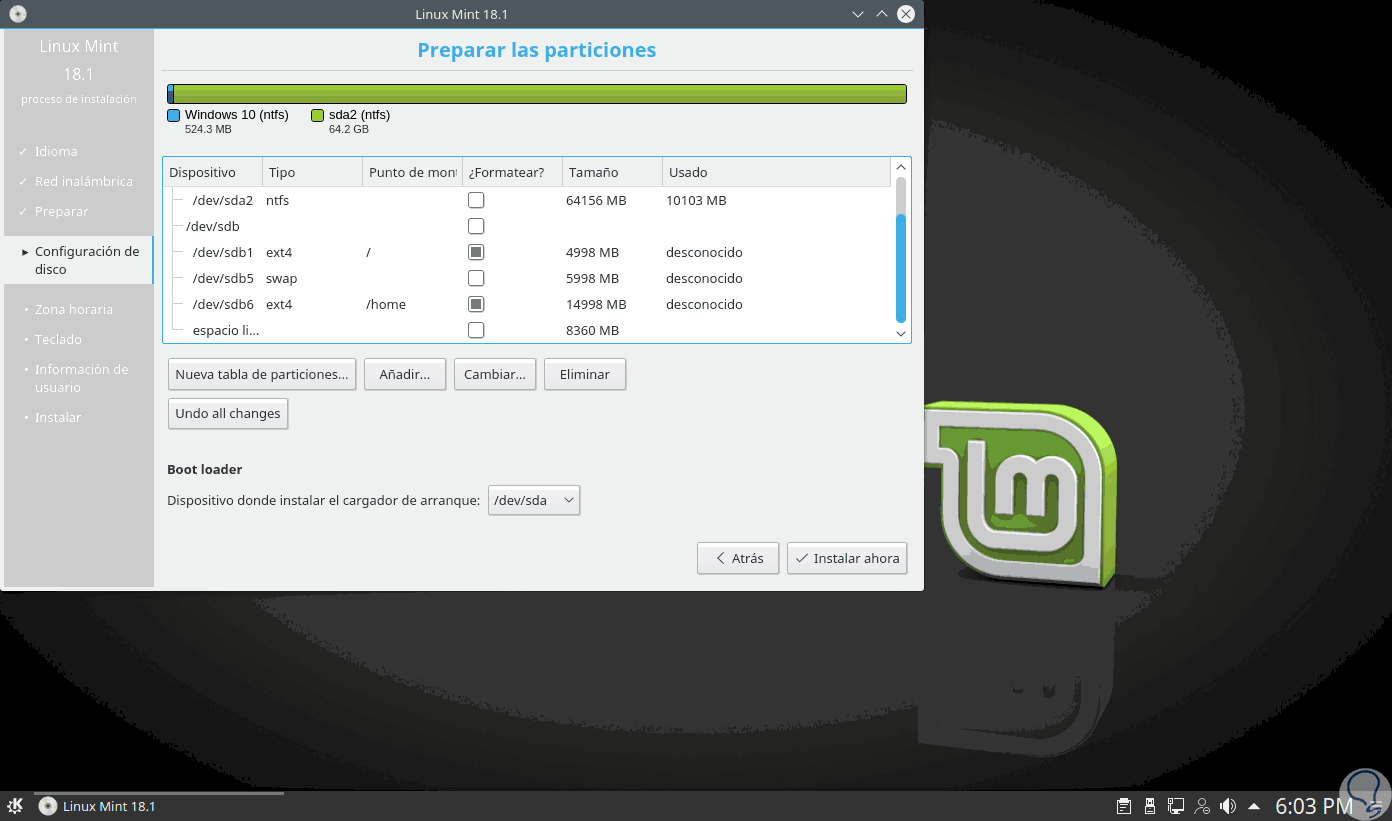Click the 'ntfs' type cell for /dev/sda2
This screenshot has height=821, width=1392.
pyautogui.click(x=277, y=200)
